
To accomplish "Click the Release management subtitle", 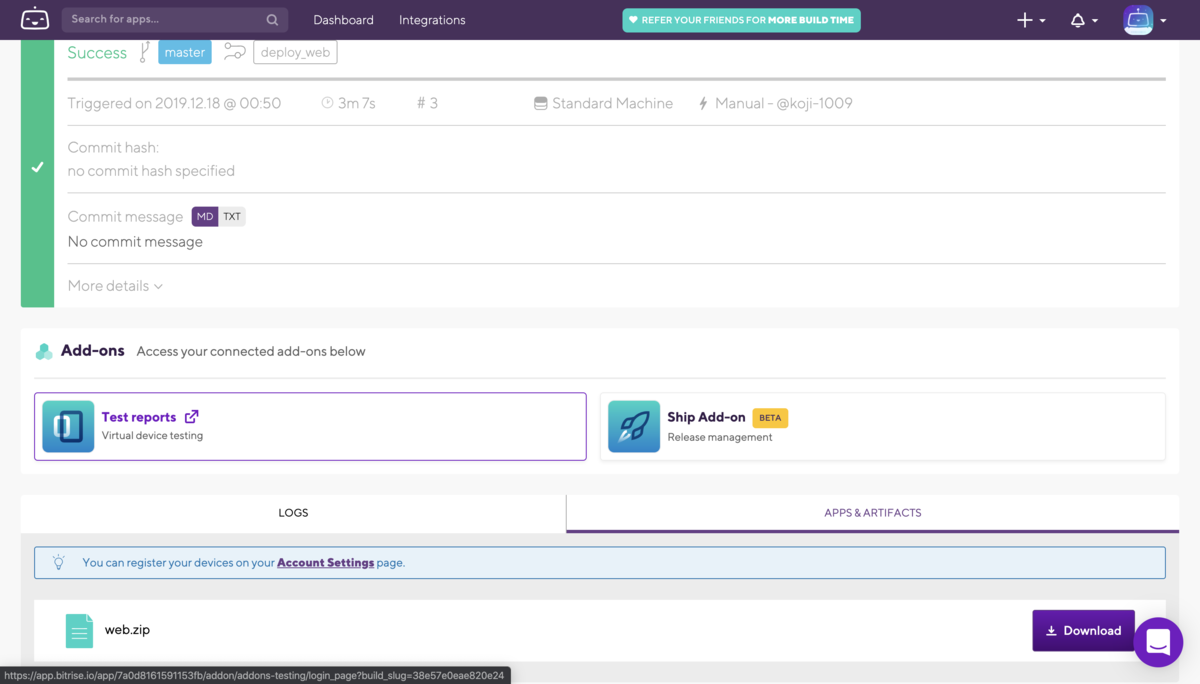I will [x=720, y=437].
